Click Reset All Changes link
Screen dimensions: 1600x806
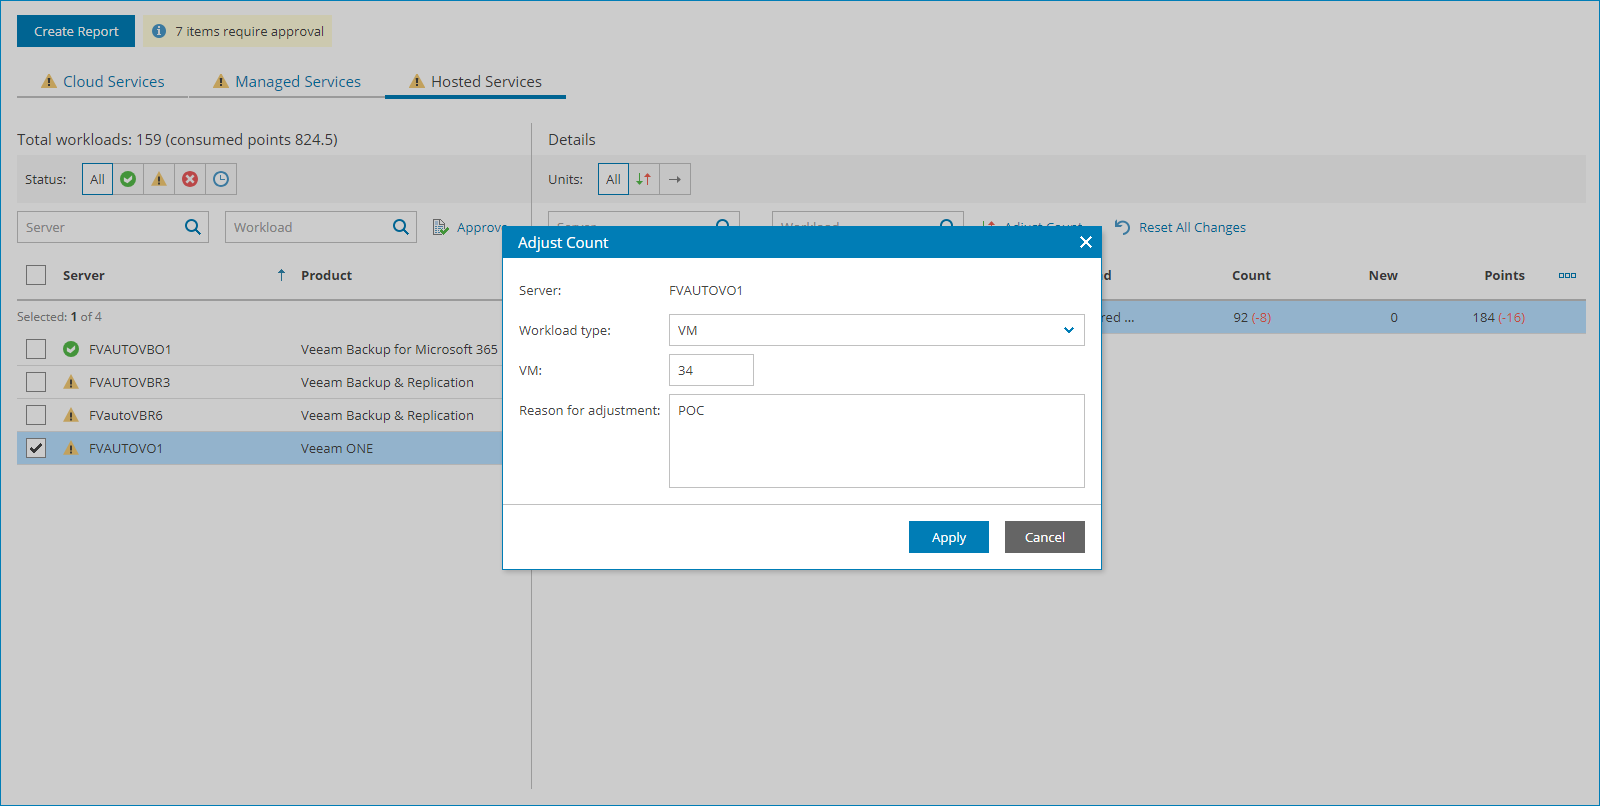pyautogui.click(x=1192, y=227)
